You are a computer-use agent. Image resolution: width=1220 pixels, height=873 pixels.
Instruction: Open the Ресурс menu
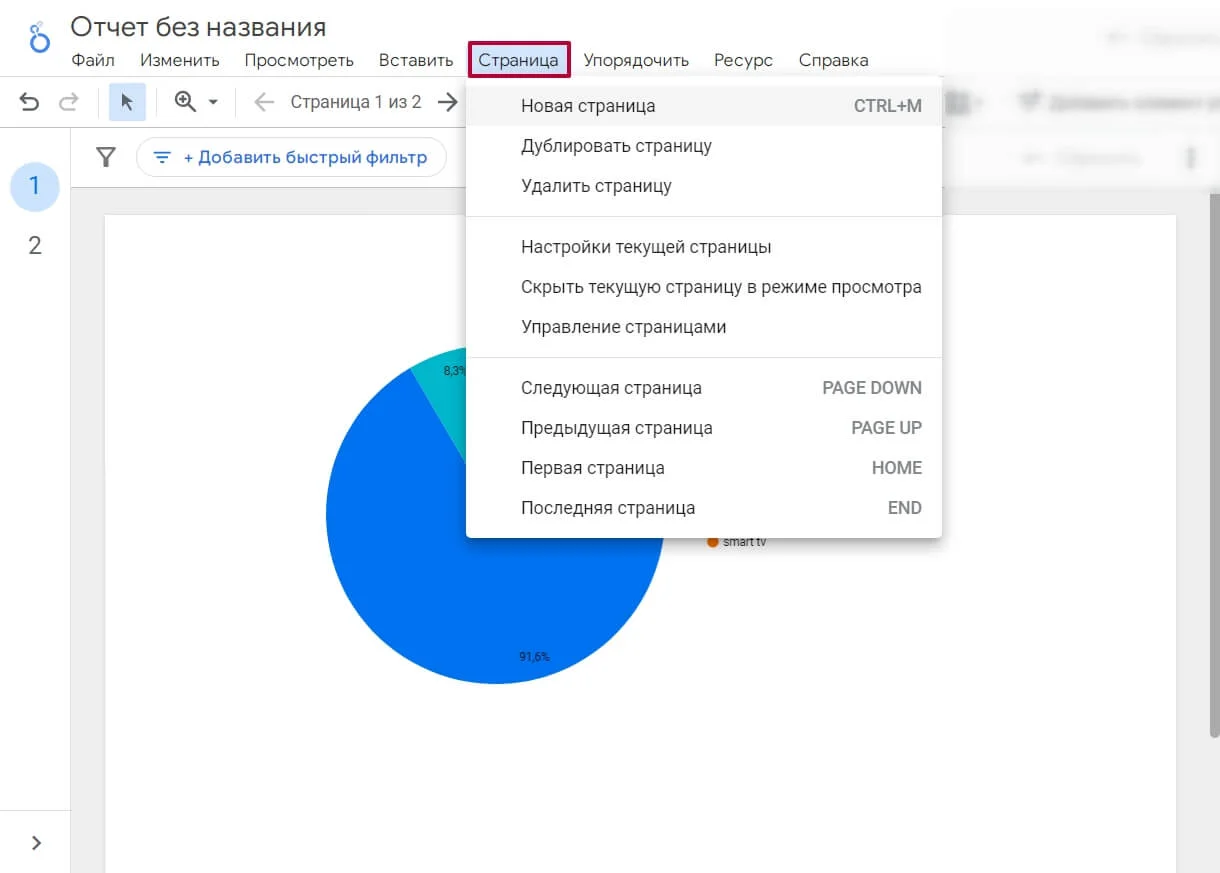tap(743, 60)
